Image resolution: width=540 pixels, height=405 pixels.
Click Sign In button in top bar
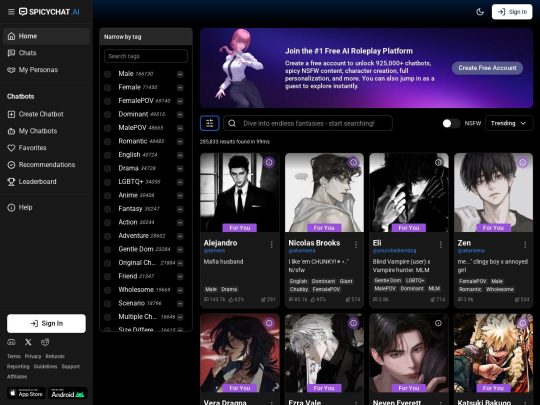tap(512, 12)
